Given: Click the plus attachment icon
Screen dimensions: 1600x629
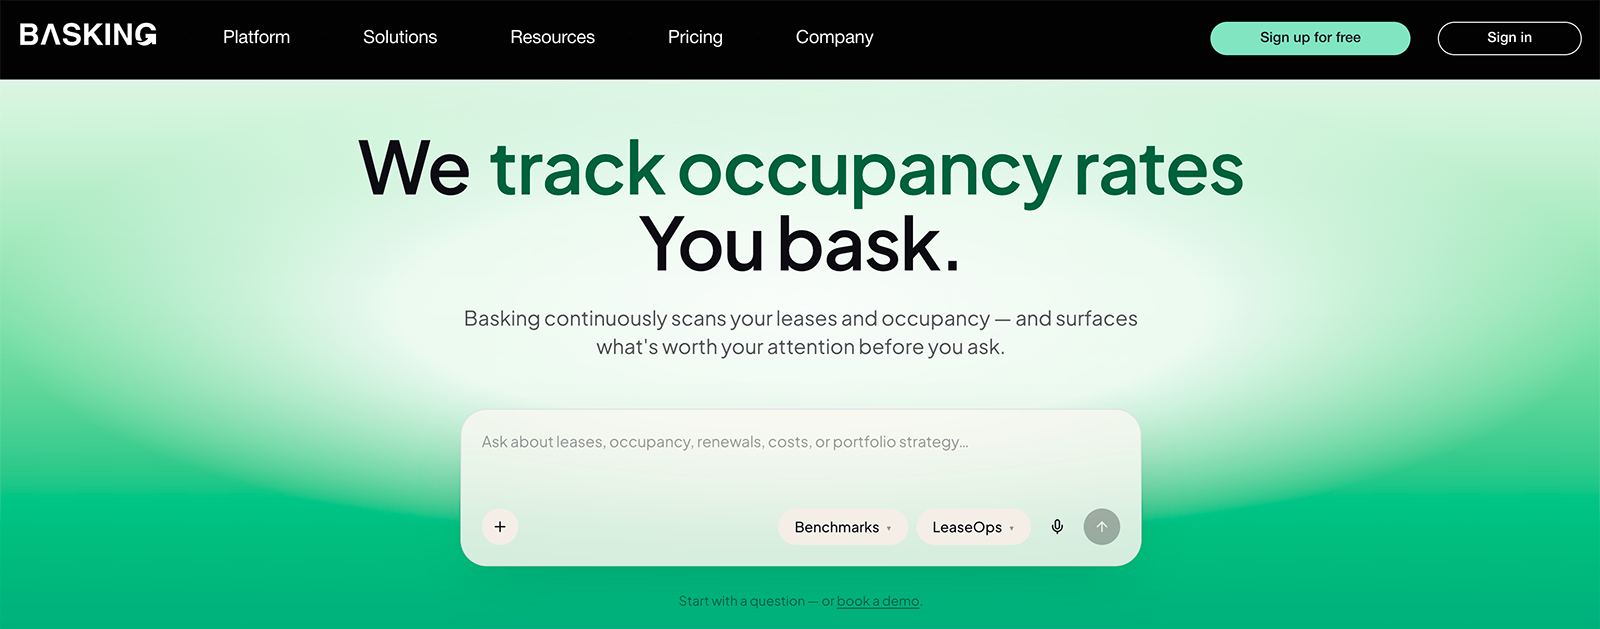Looking at the screenshot, I should tap(500, 527).
